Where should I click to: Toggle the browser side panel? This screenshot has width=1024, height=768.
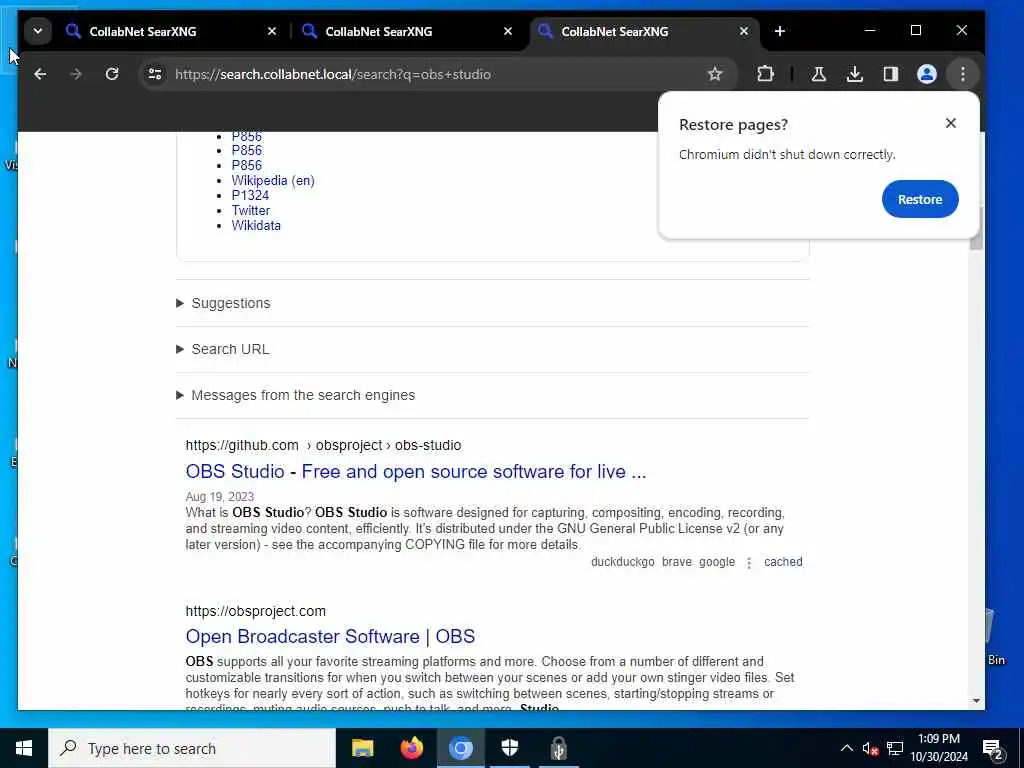coord(891,74)
